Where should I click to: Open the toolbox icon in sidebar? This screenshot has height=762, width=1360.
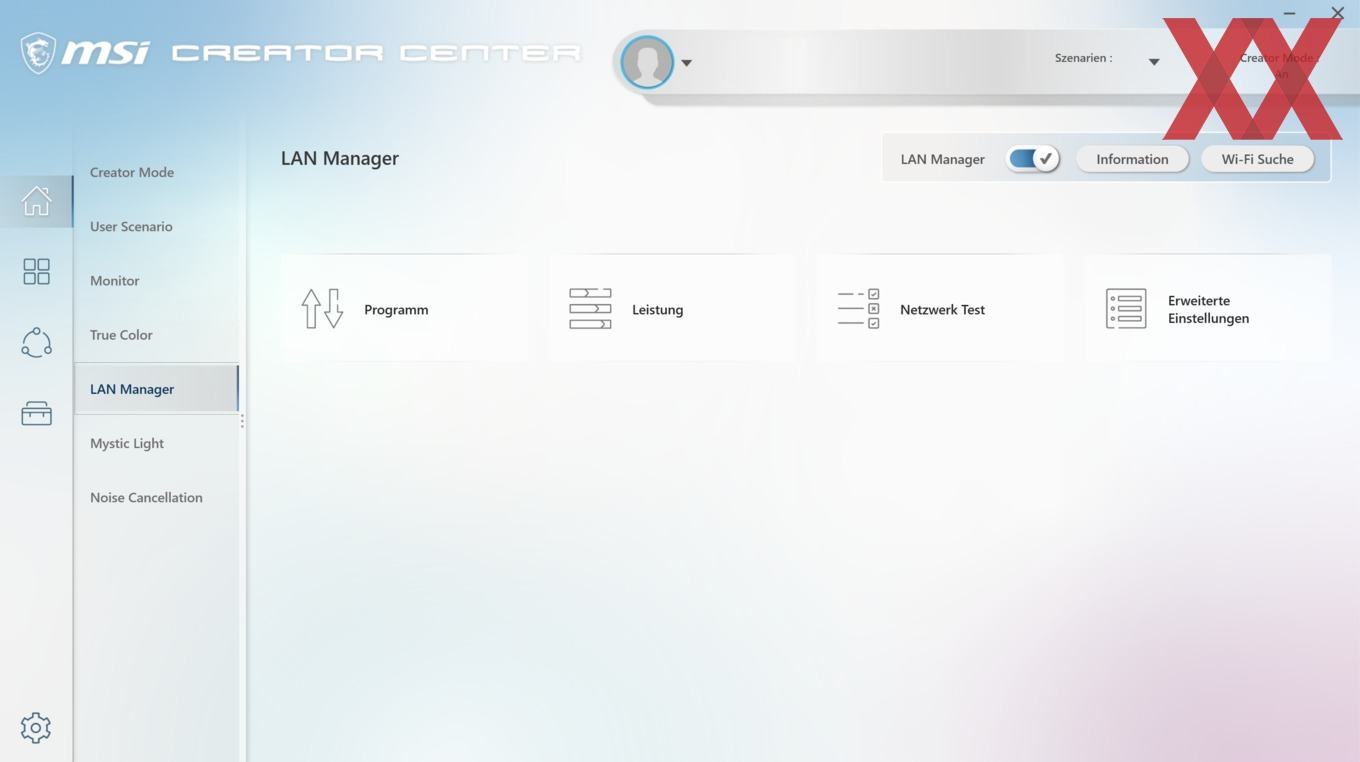tap(36, 413)
